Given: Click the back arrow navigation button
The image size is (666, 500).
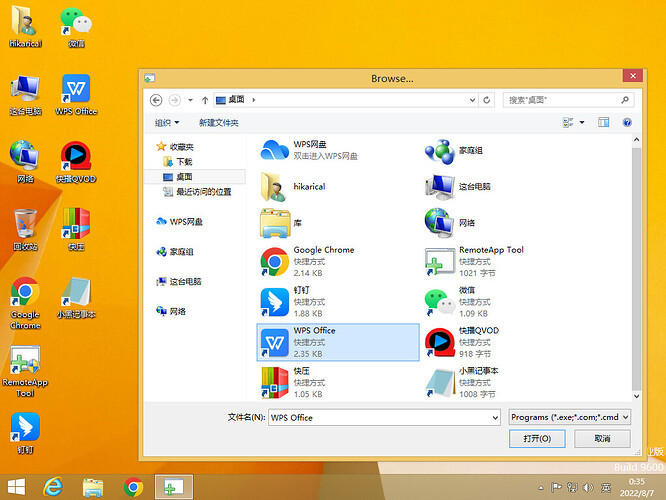Looking at the screenshot, I should click(x=156, y=100).
